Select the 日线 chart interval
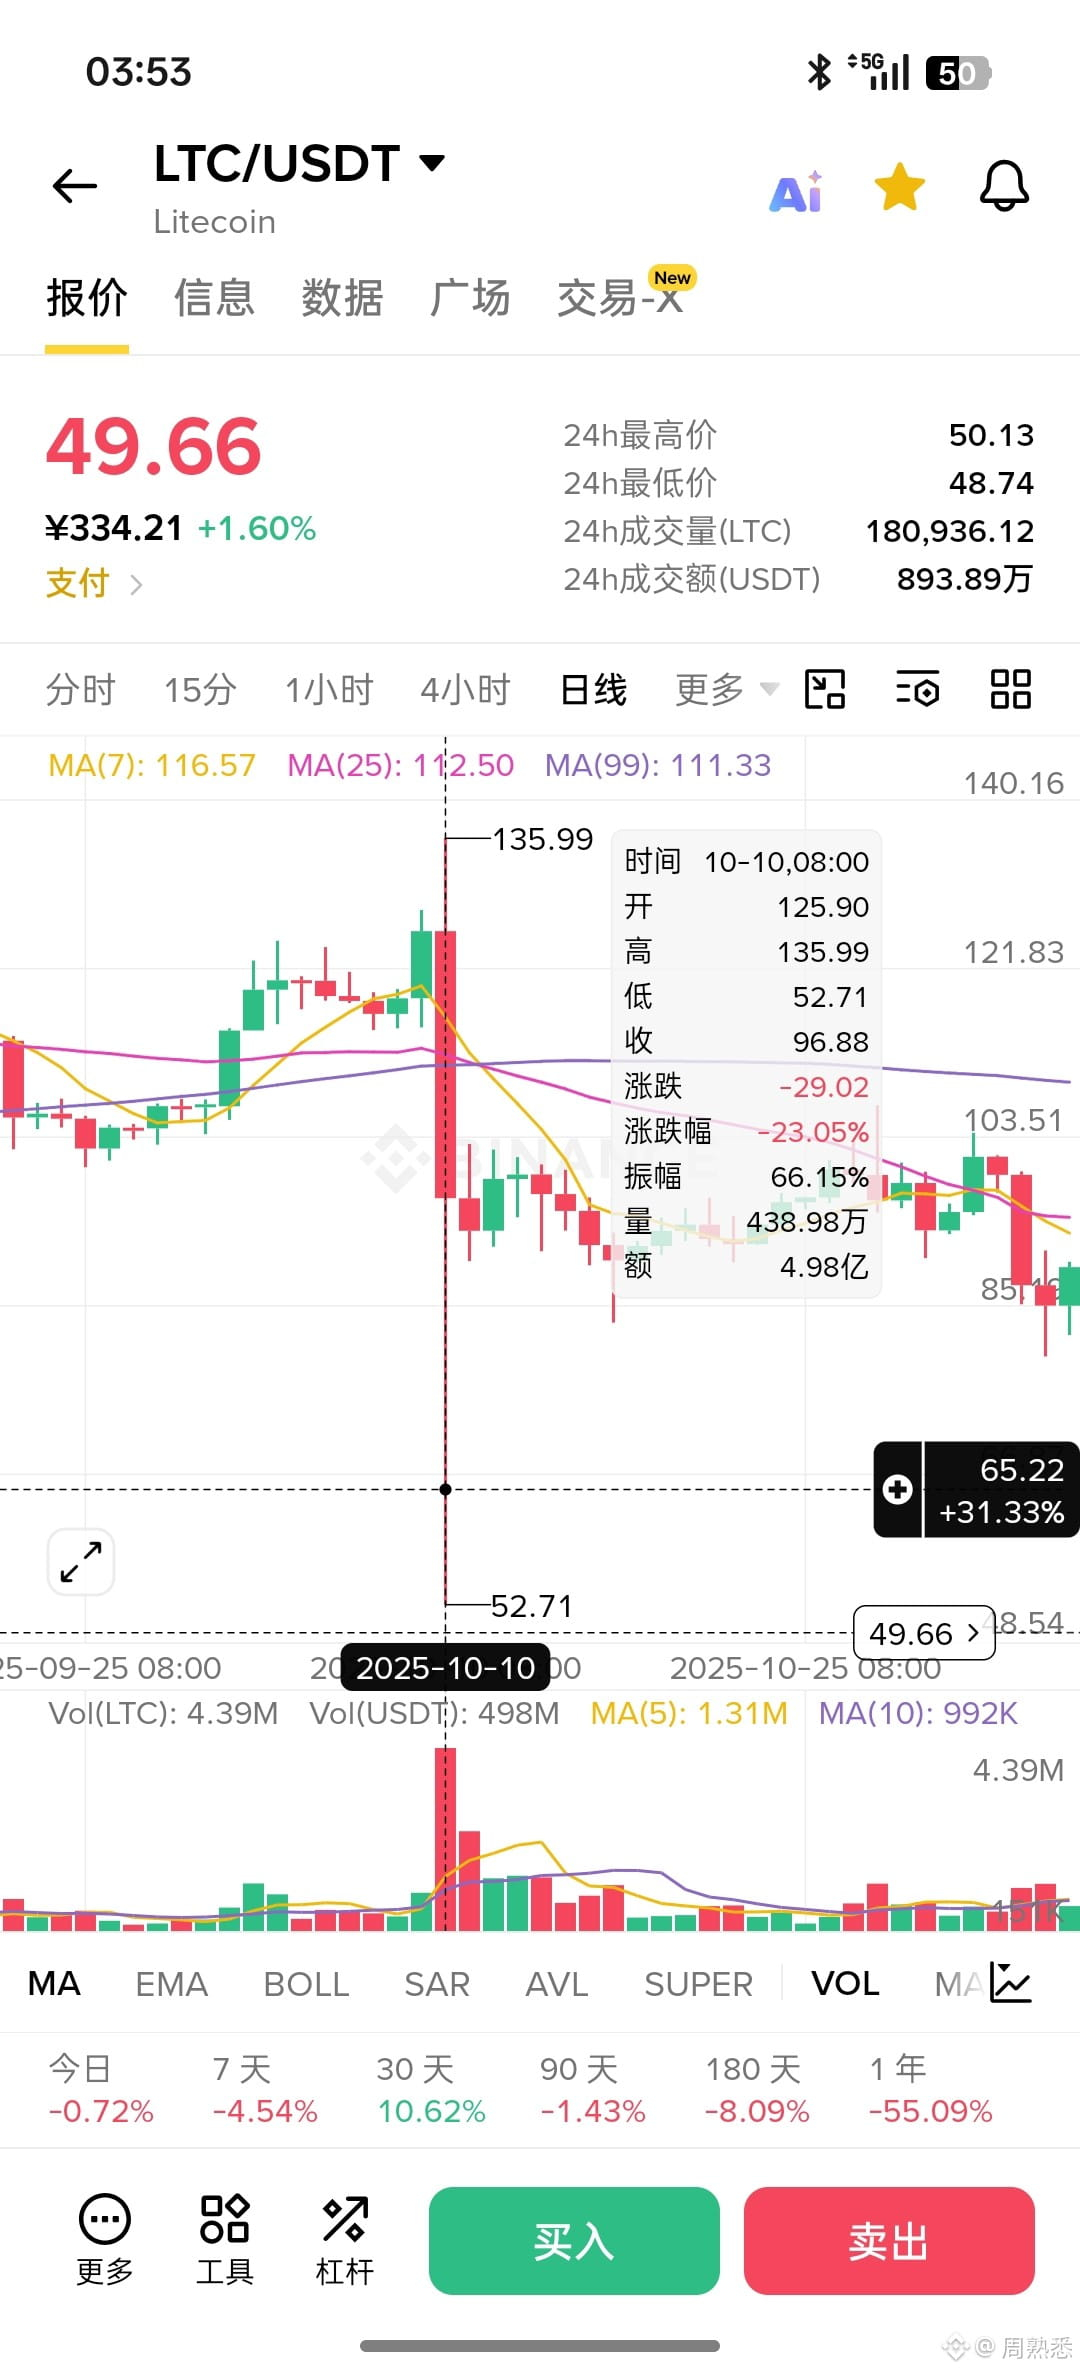1080x2373 pixels. click(594, 690)
